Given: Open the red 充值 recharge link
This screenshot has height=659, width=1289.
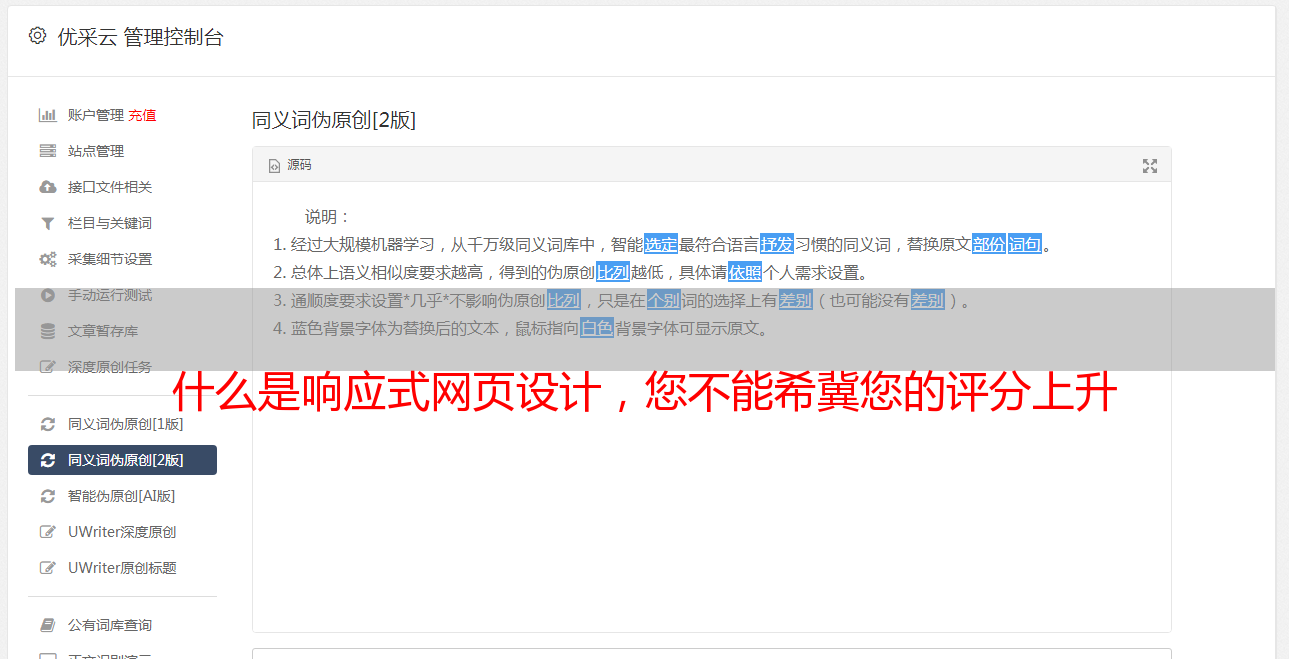Looking at the screenshot, I should (142, 115).
